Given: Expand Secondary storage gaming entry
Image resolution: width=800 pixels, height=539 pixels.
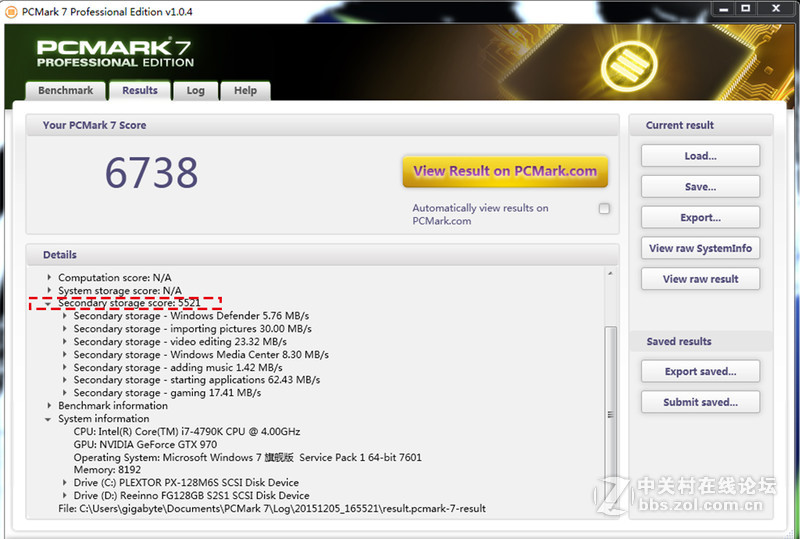Looking at the screenshot, I should click(64, 393).
